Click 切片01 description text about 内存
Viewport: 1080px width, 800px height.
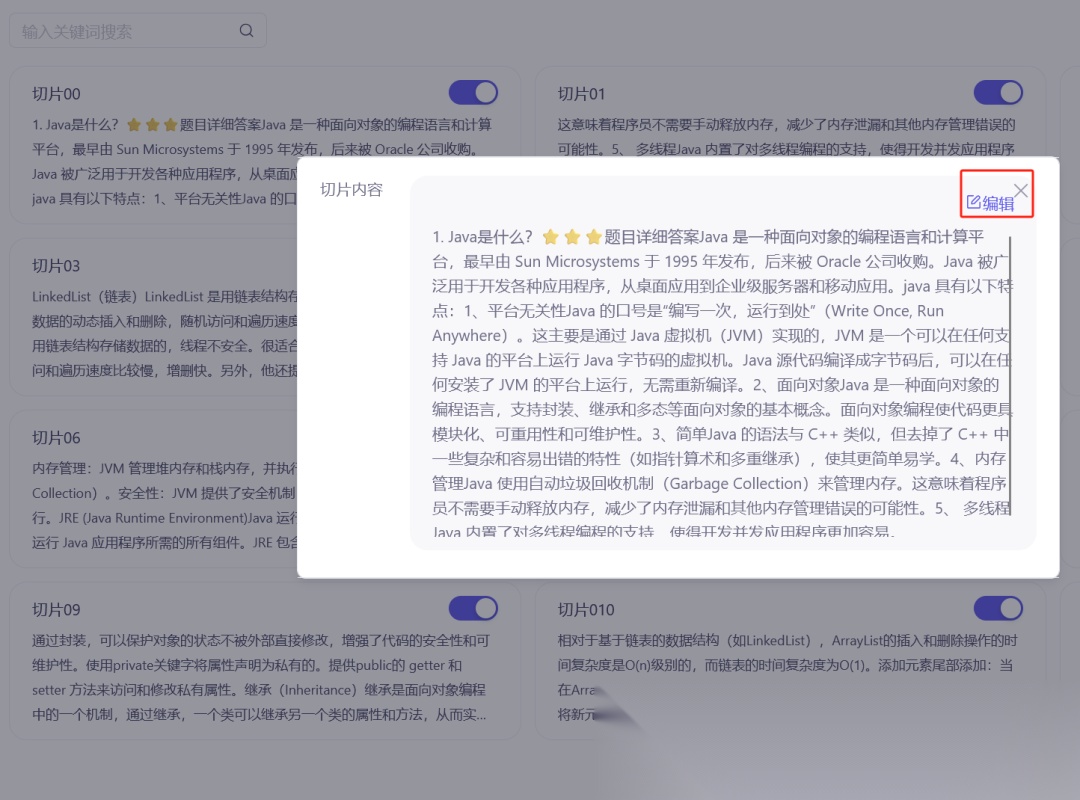tap(787, 136)
